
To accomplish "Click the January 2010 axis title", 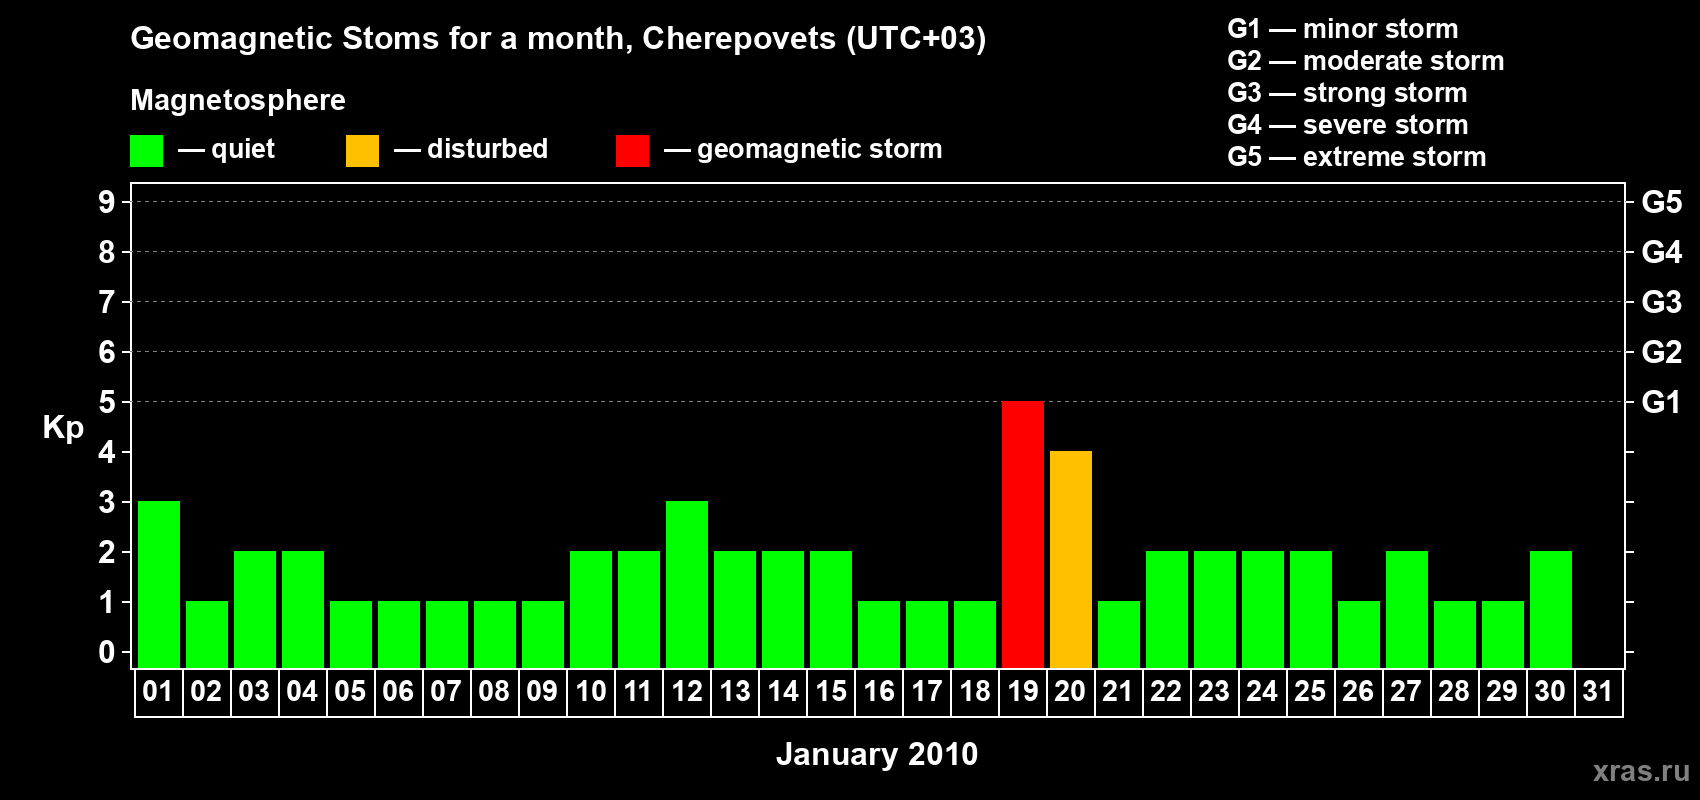I will click(x=877, y=754).
